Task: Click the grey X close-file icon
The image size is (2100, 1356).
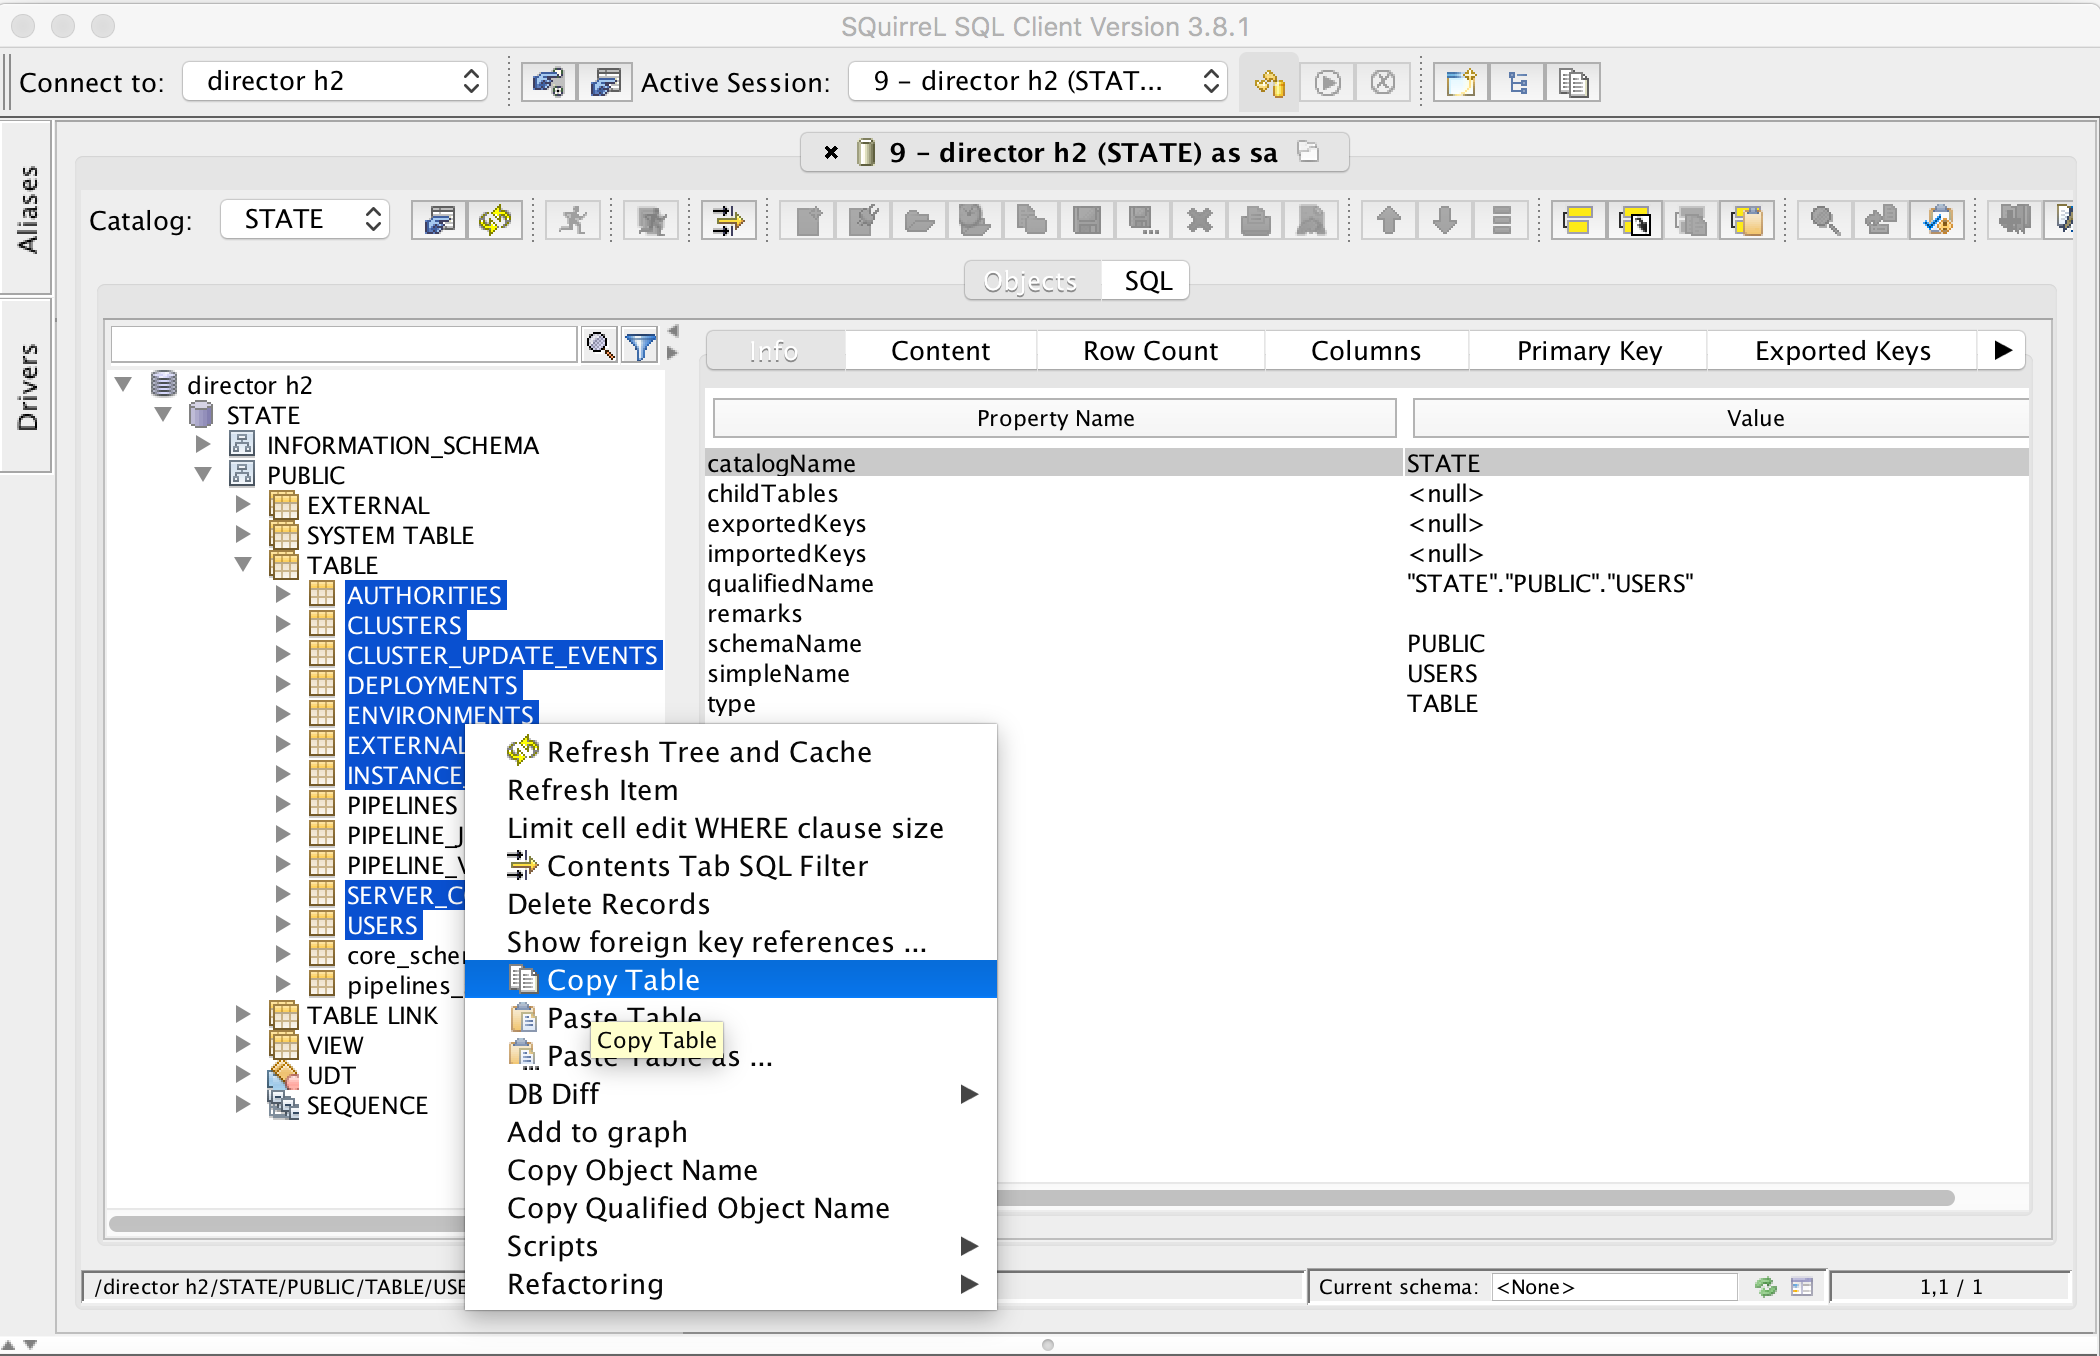Action: (1199, 220)
